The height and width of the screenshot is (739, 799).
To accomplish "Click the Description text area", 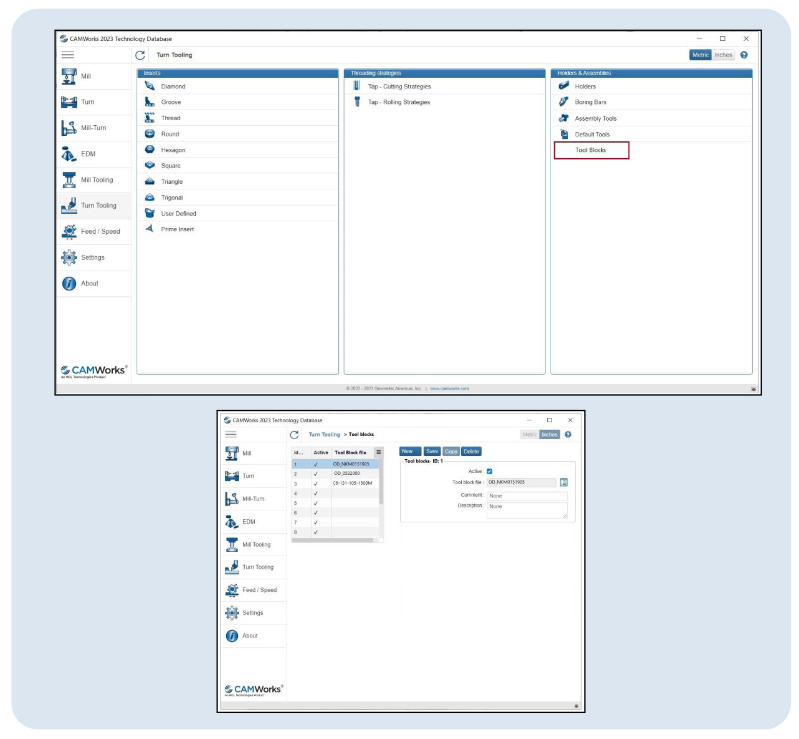I will click(x=527, y=511).
